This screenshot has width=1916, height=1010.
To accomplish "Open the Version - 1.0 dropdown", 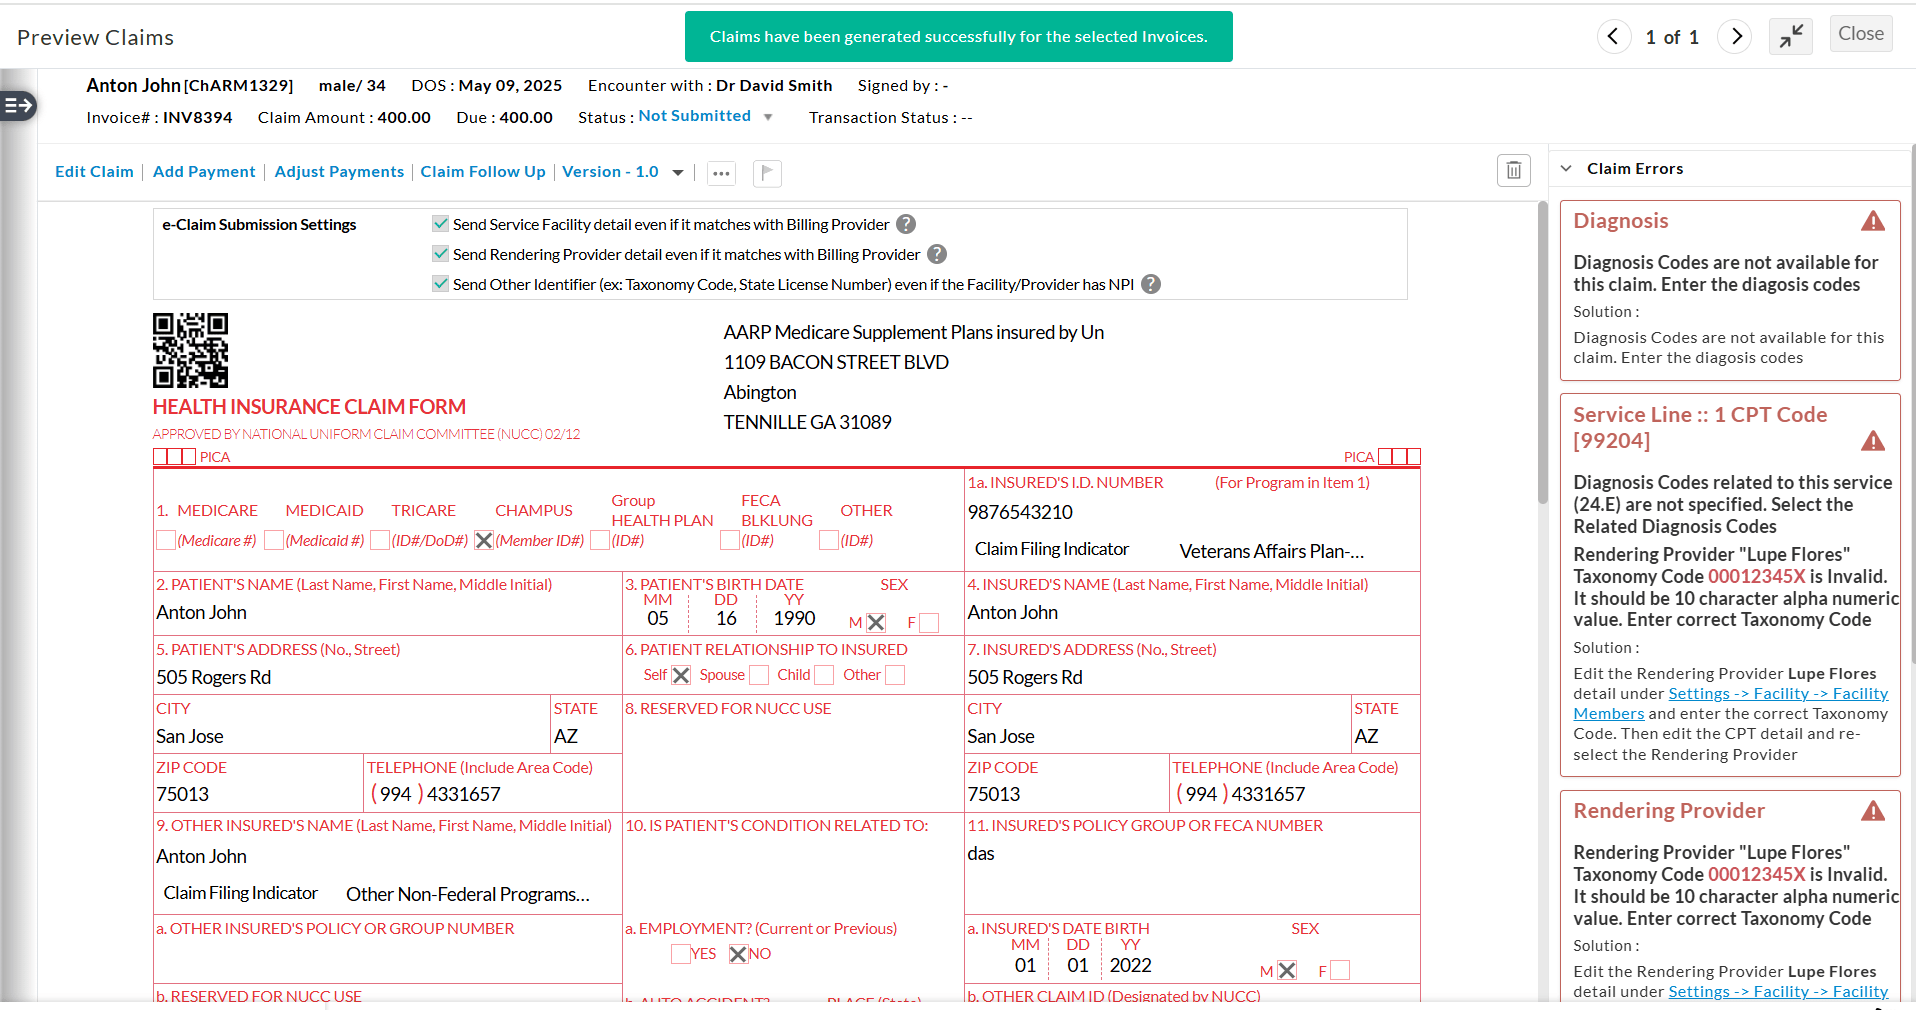I will pos(678,172).
